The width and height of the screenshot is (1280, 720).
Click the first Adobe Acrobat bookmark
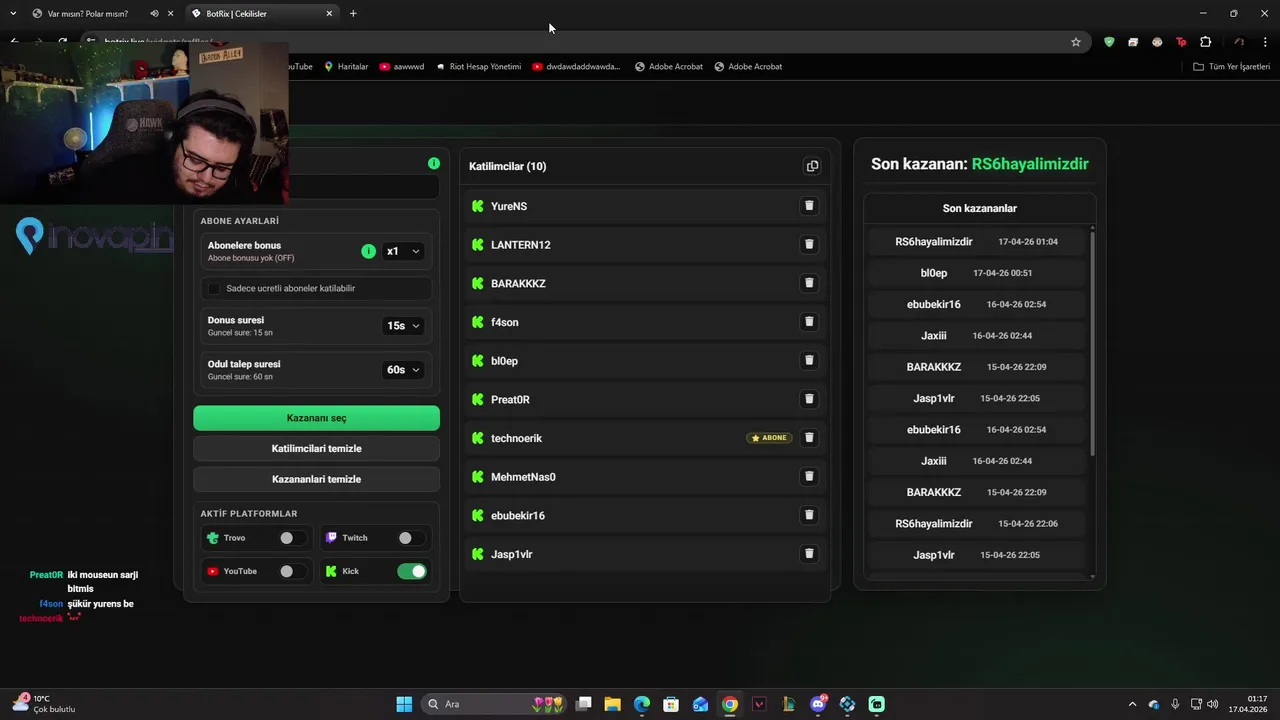click(x=668, y=66)
